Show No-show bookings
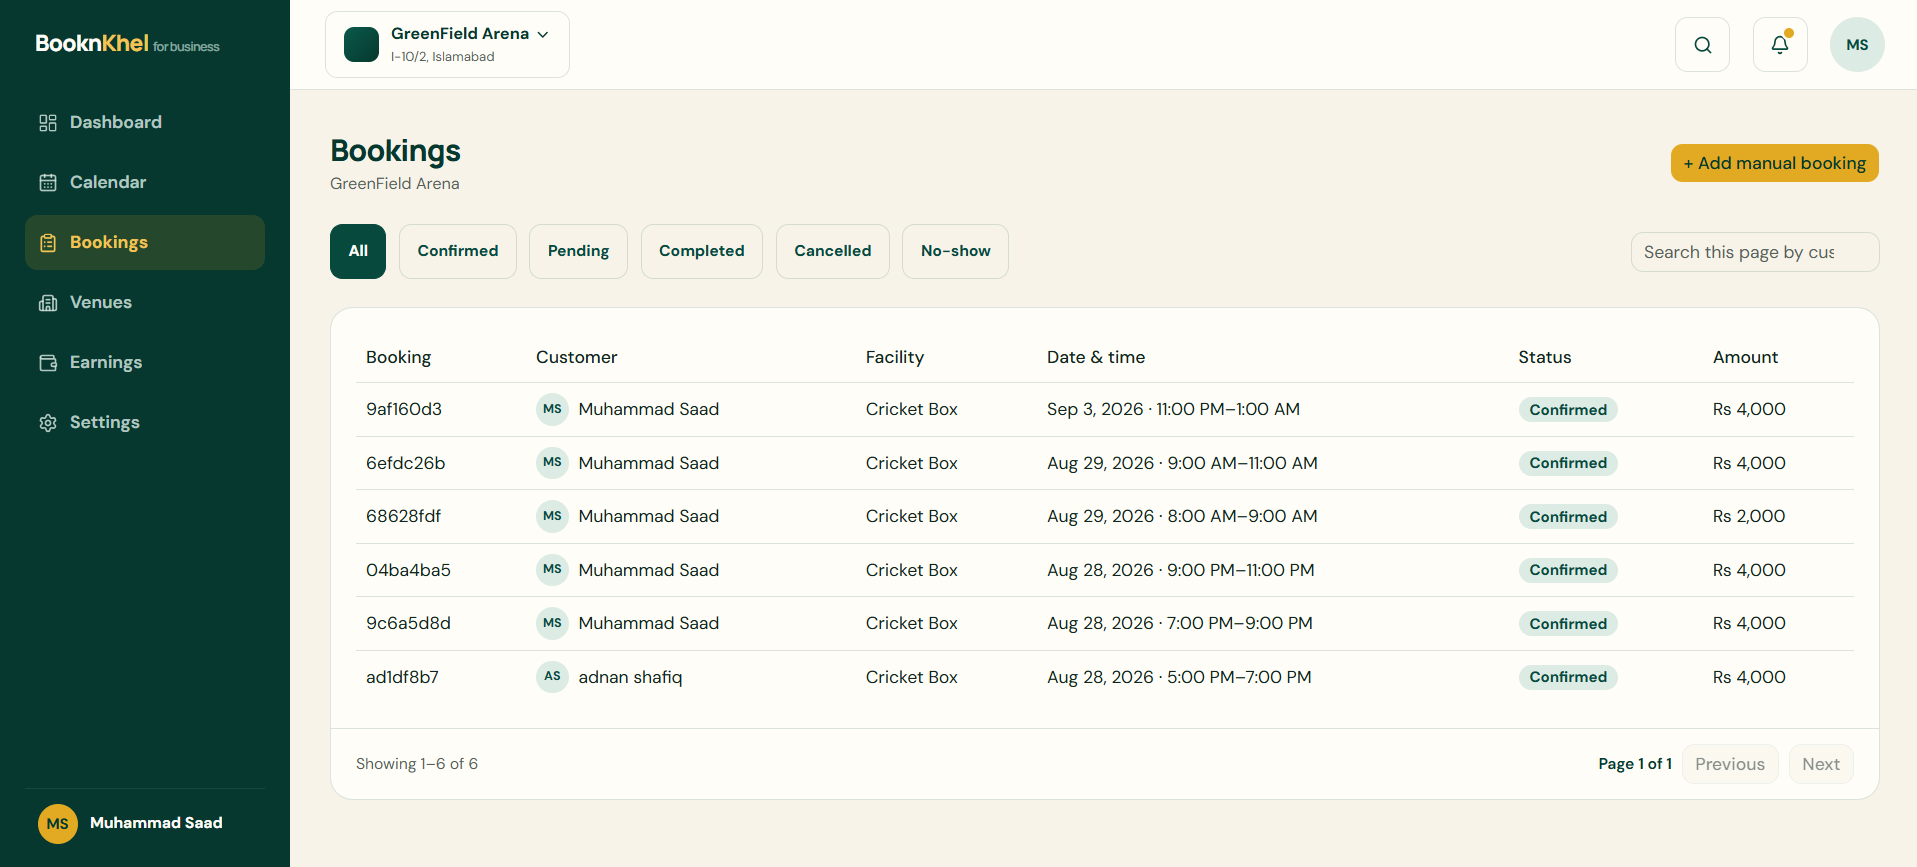The height and width of the screenshot is (867, 1917). point(955,251)
